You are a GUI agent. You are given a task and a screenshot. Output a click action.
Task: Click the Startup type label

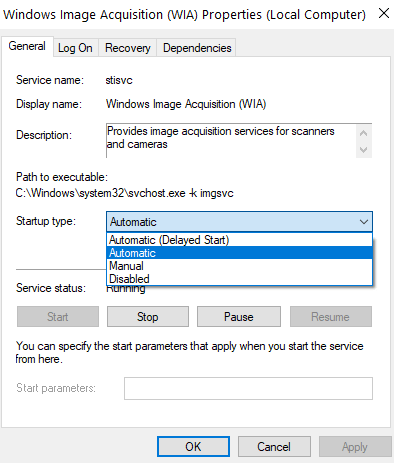point(46,221)
